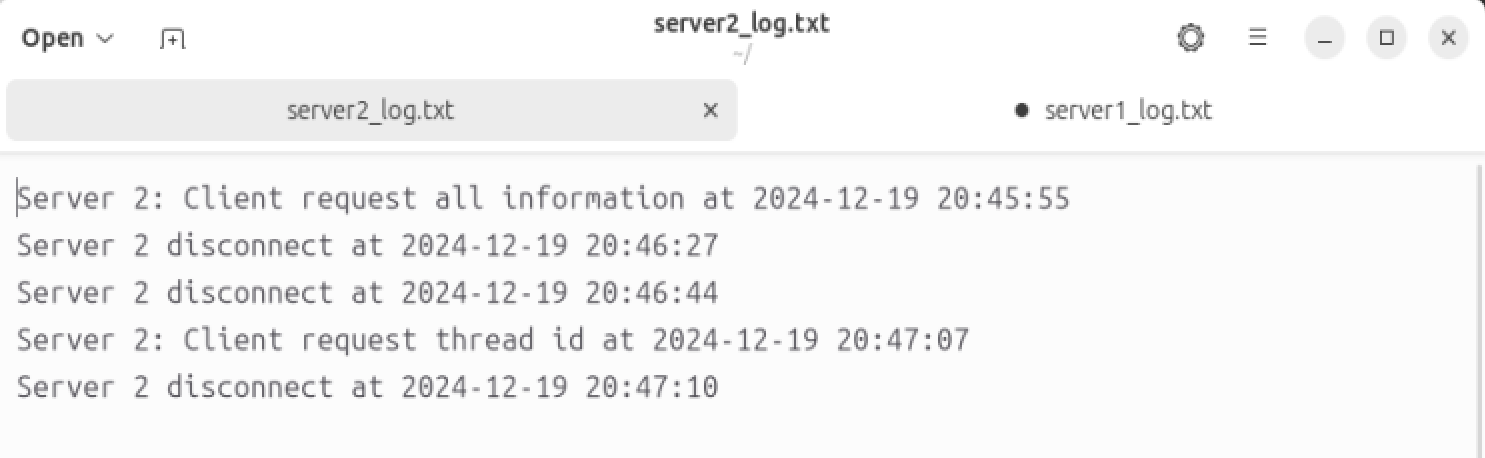This screenshot has height=458, width=1485.
Task: Minimize the text editor window
Action: [x=1326, y=39]
